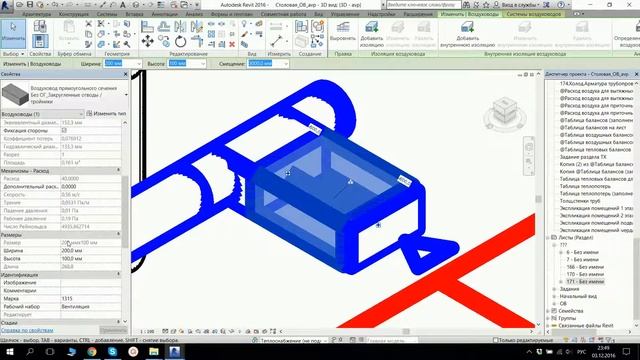The image size is (640, 360).
Task: Open the Выбор panel dropdown
Action: tap(13, 54)
